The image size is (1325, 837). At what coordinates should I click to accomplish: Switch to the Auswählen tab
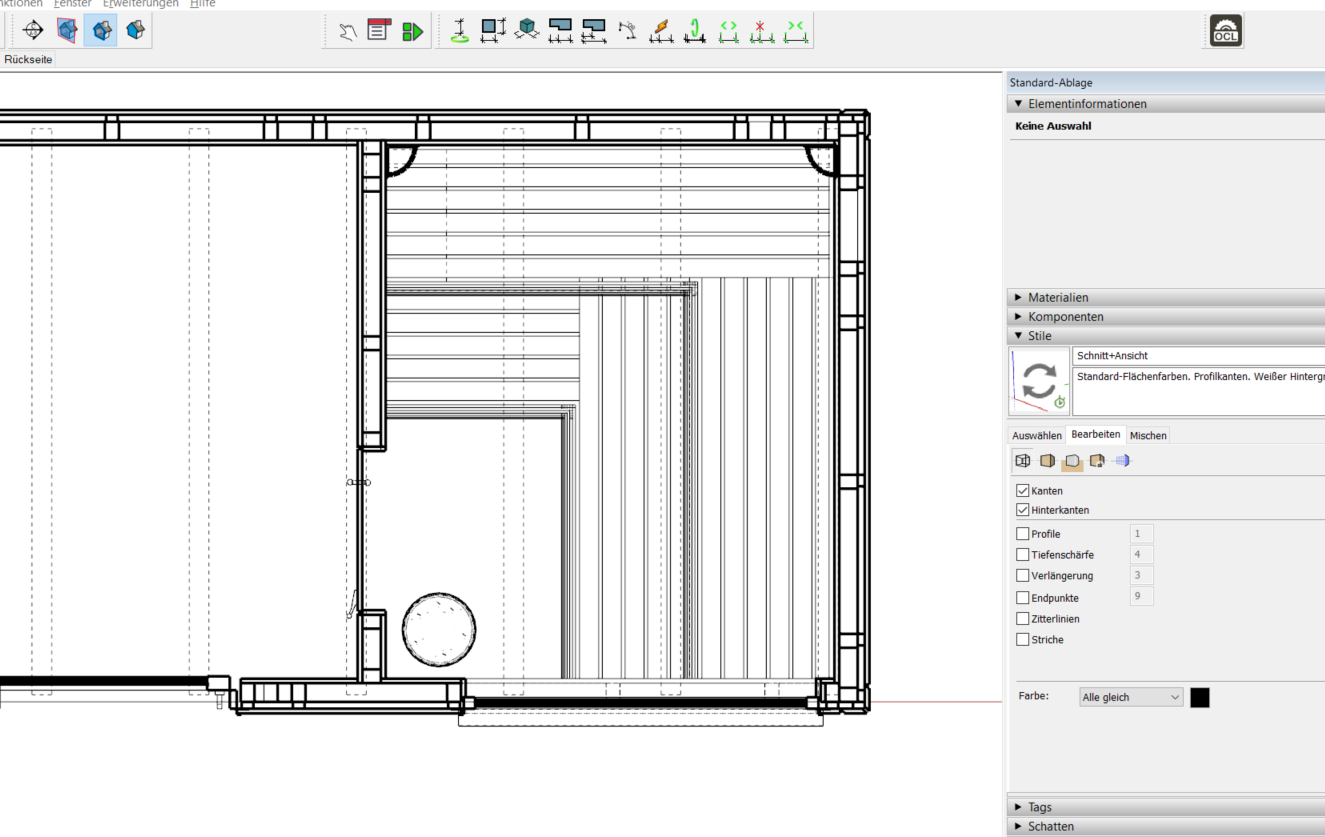click(x=1036, y=436)
